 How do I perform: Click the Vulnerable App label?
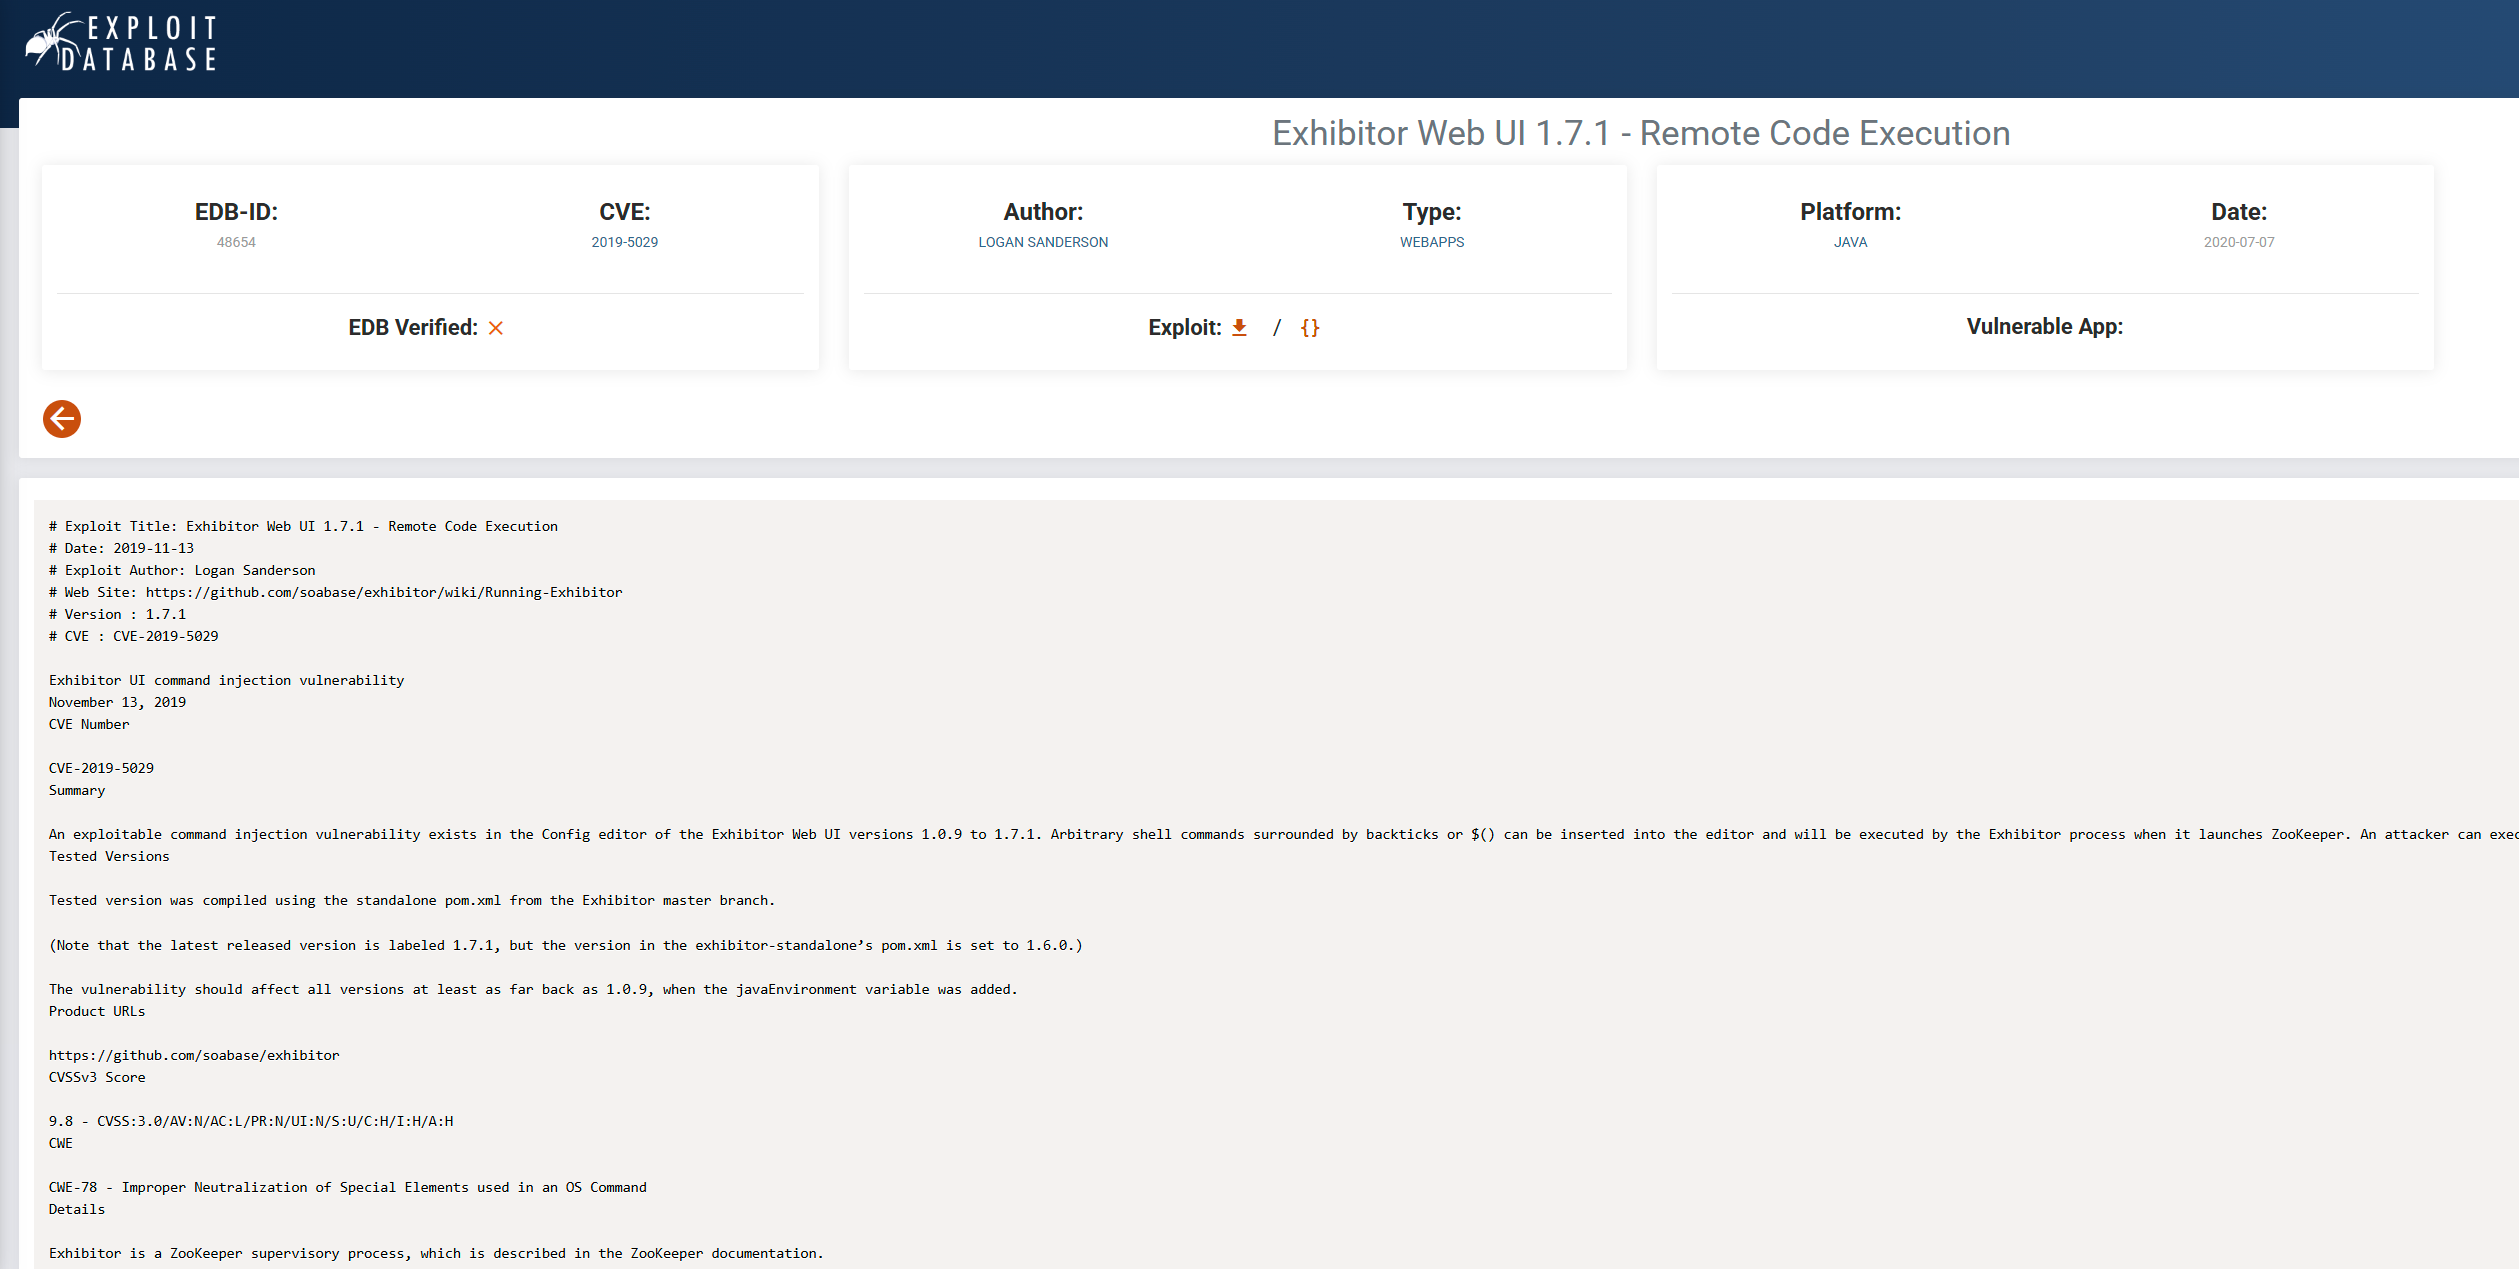(2044, 326)
